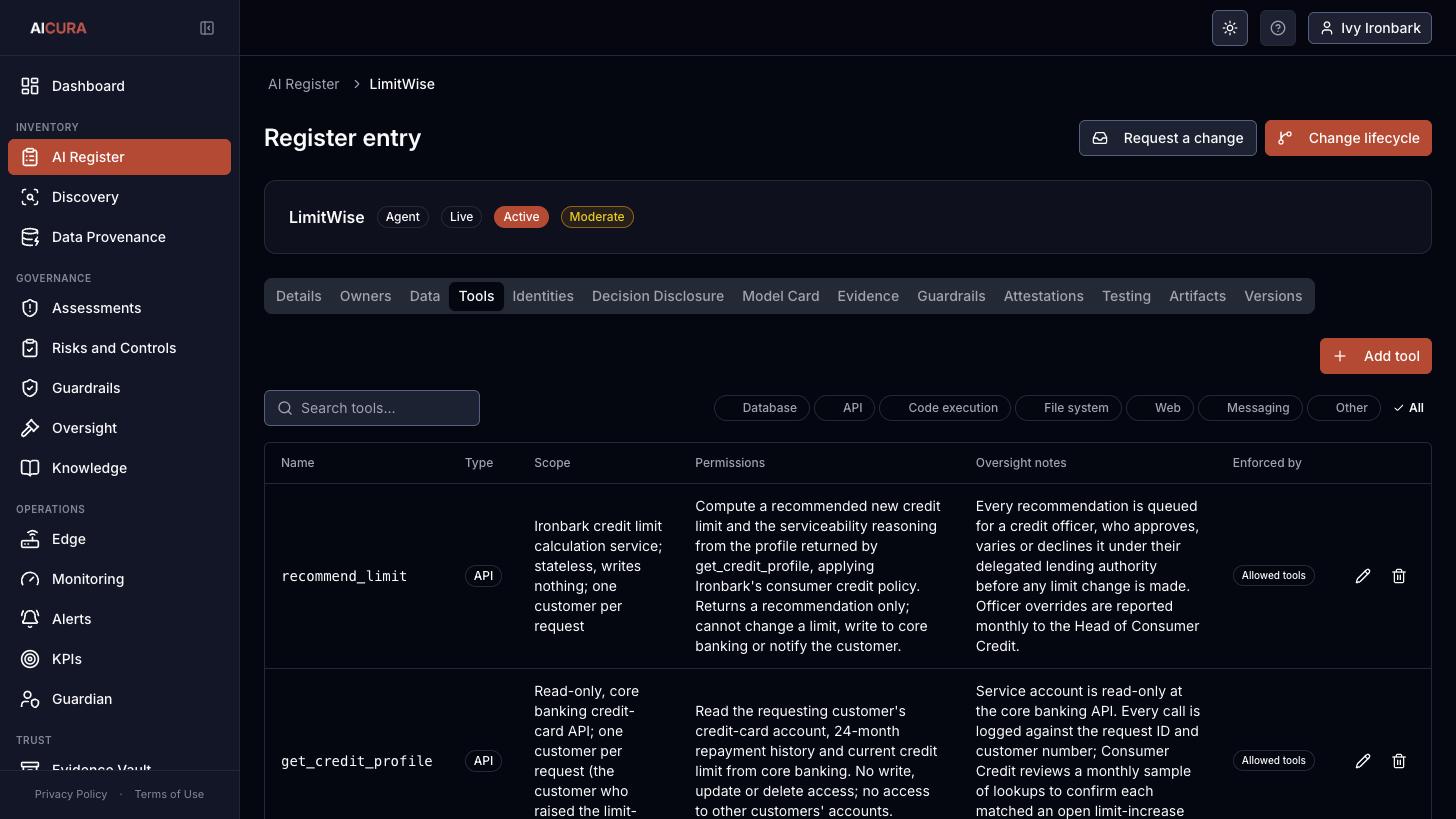Edit the get_credit_profile tool pencil icon
1456x819 pixels.
(1363, 761)
